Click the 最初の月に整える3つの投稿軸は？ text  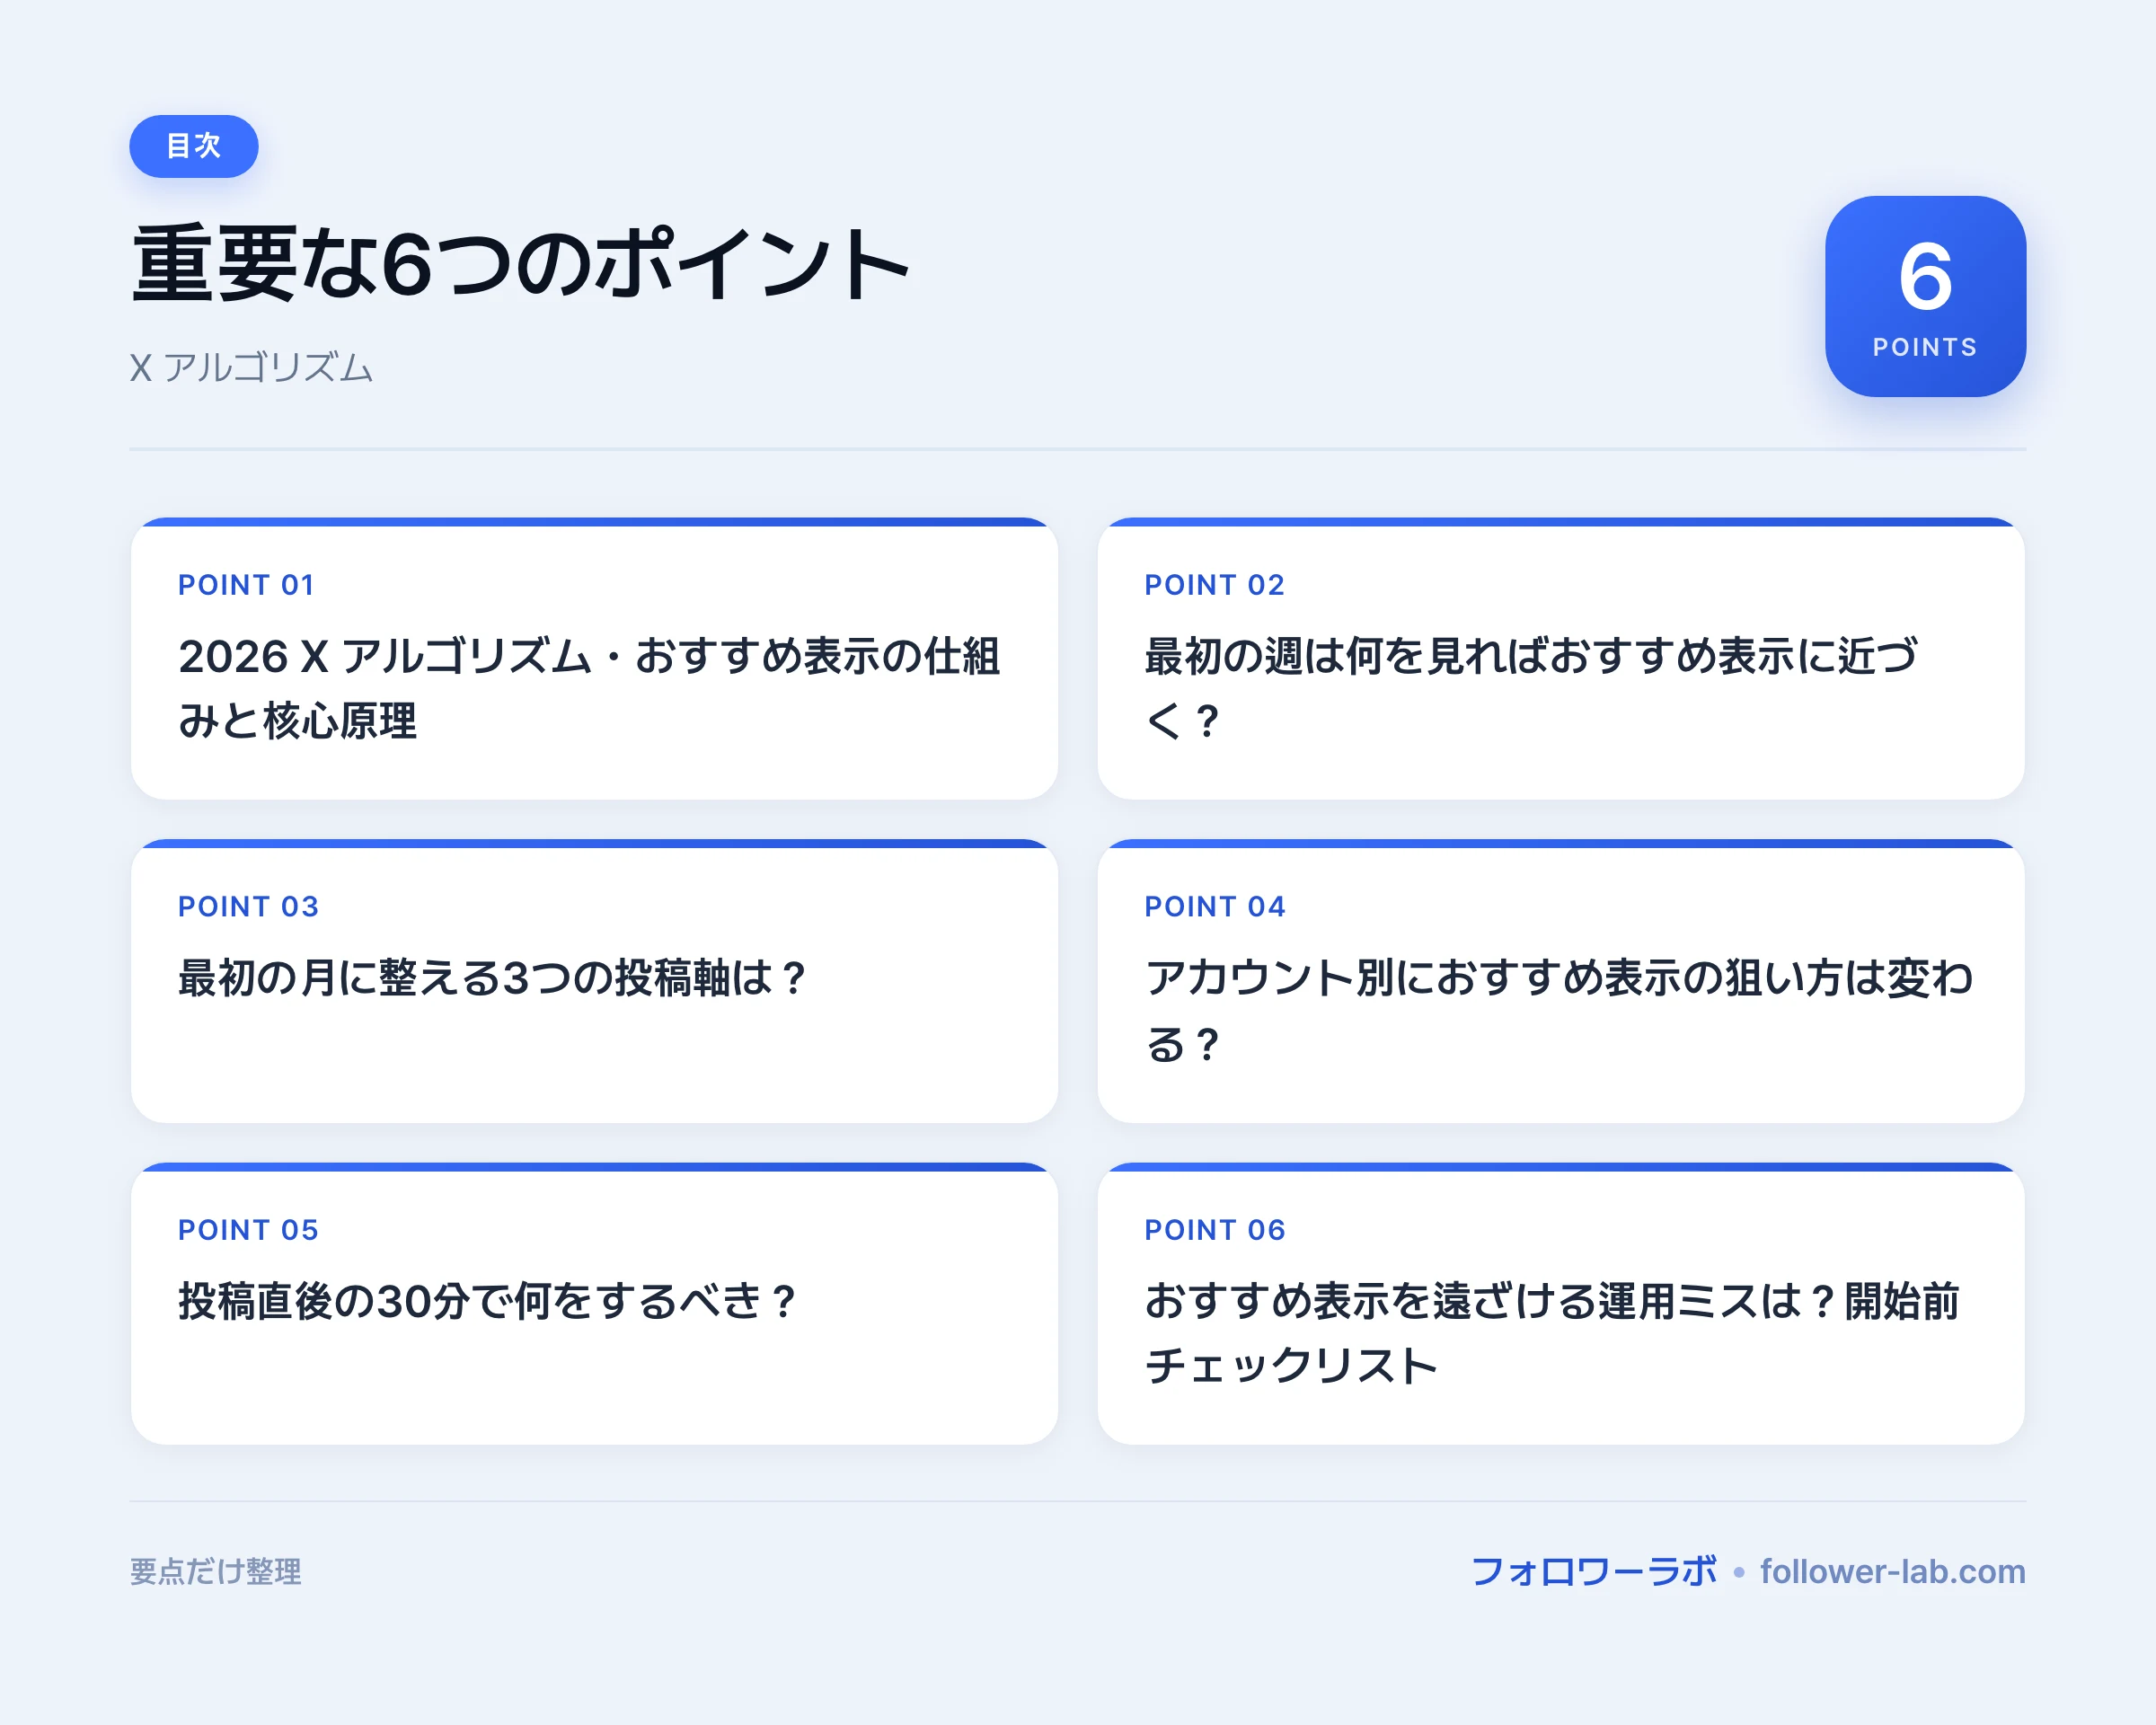coord(493,978)
